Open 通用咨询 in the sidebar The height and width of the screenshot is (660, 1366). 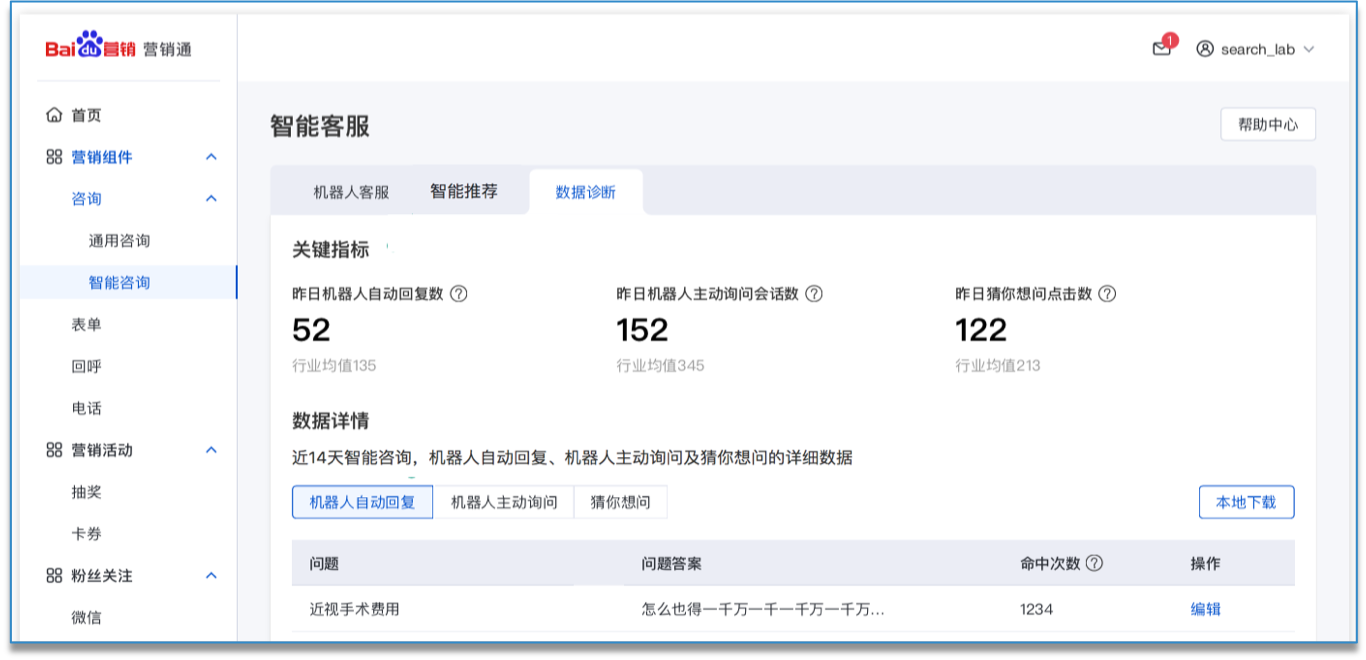coord(119,241)
